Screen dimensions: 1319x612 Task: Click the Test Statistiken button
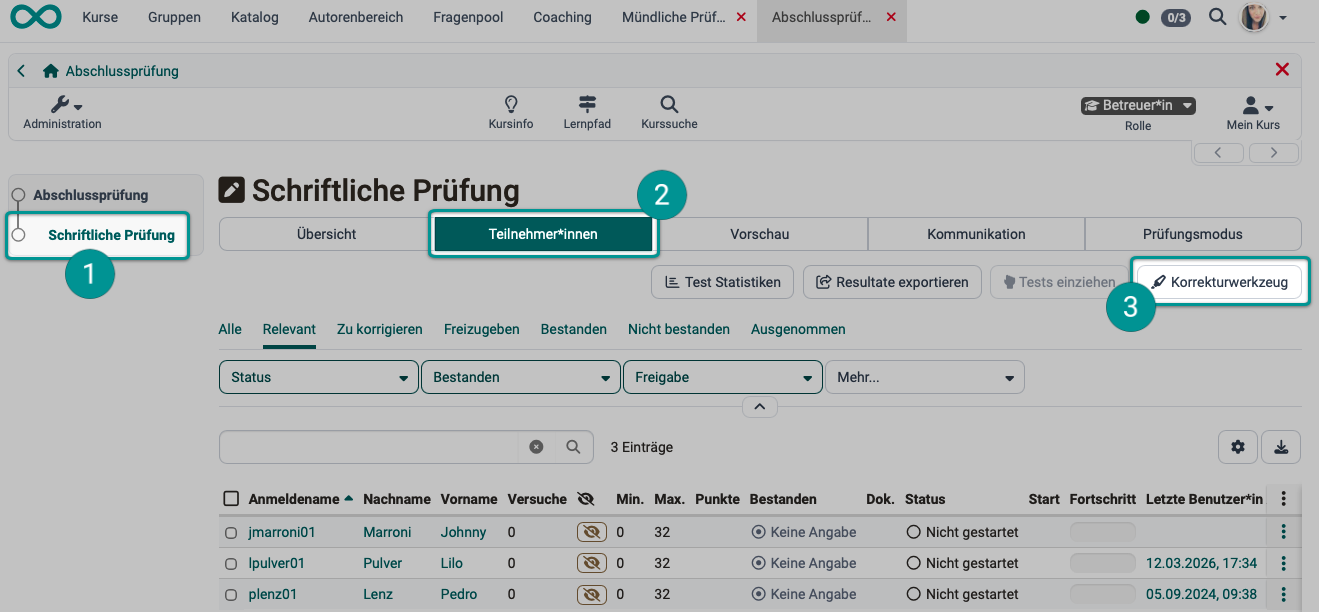tap(723, 282)
